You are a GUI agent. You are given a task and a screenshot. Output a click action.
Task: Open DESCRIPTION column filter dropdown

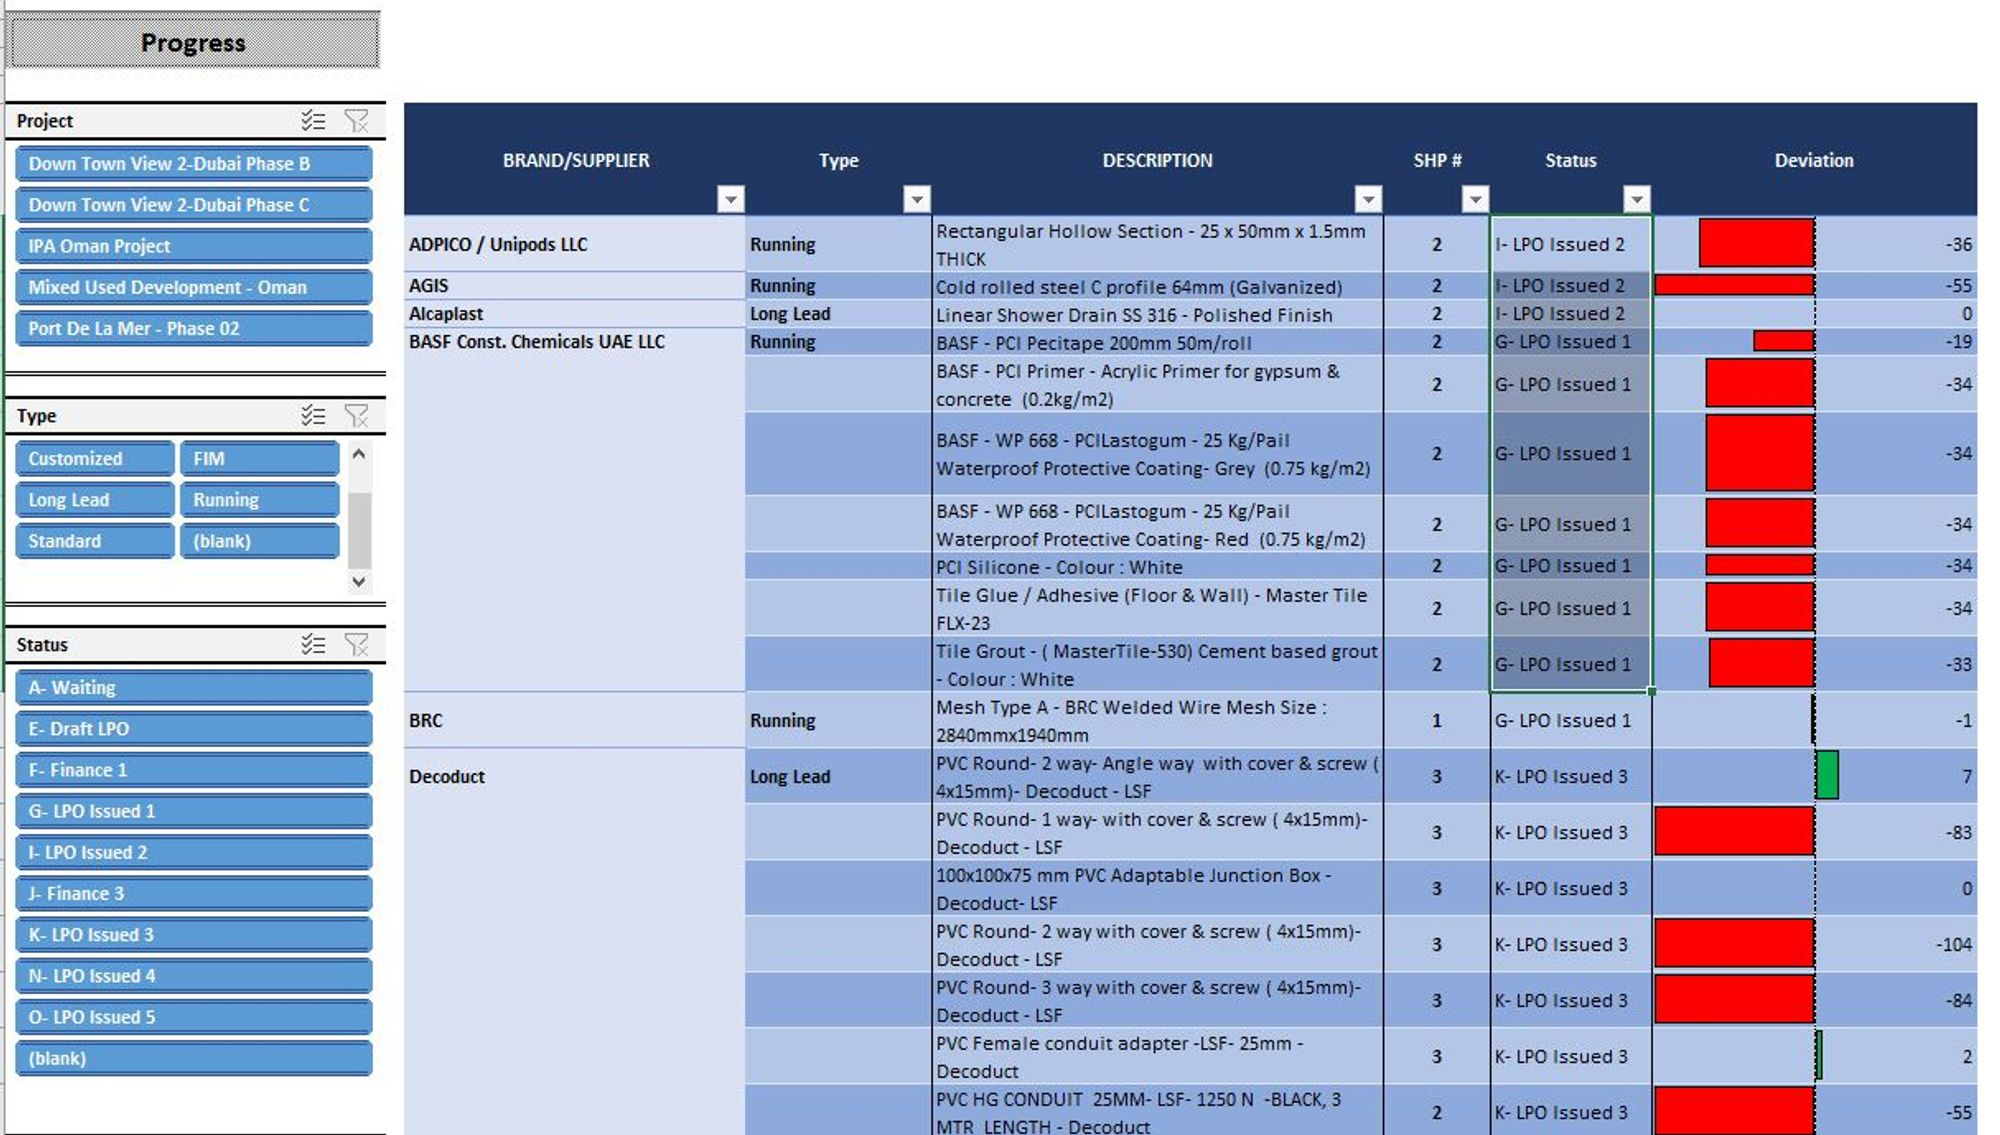(1367, 199)
